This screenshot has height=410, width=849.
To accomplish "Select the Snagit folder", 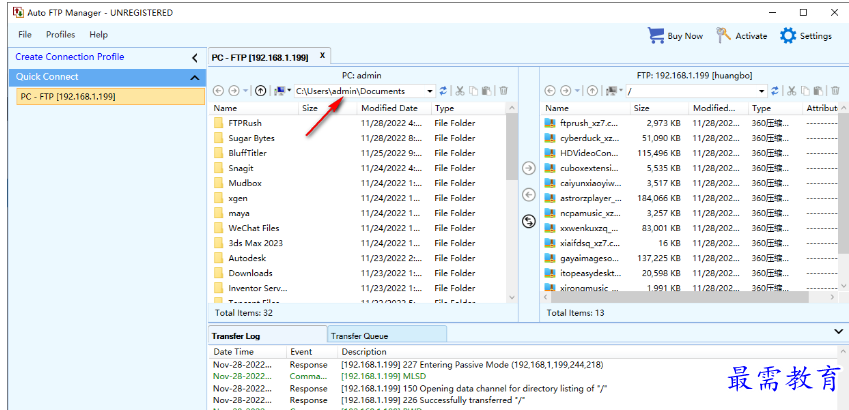I will coord(241,168).
